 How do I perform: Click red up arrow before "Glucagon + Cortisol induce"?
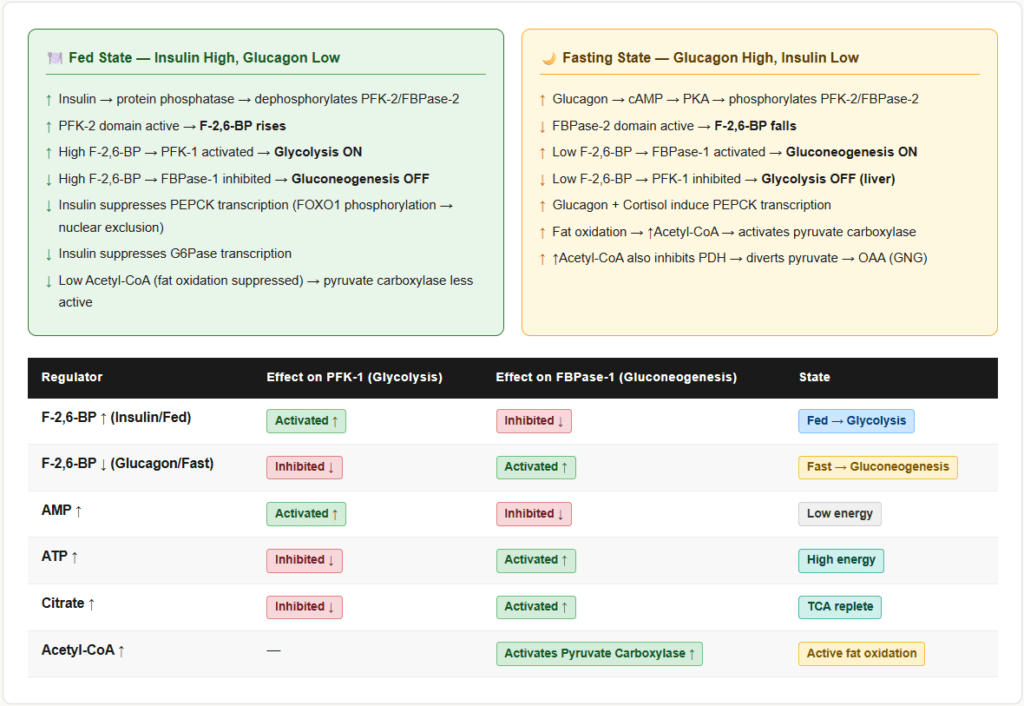542,205
